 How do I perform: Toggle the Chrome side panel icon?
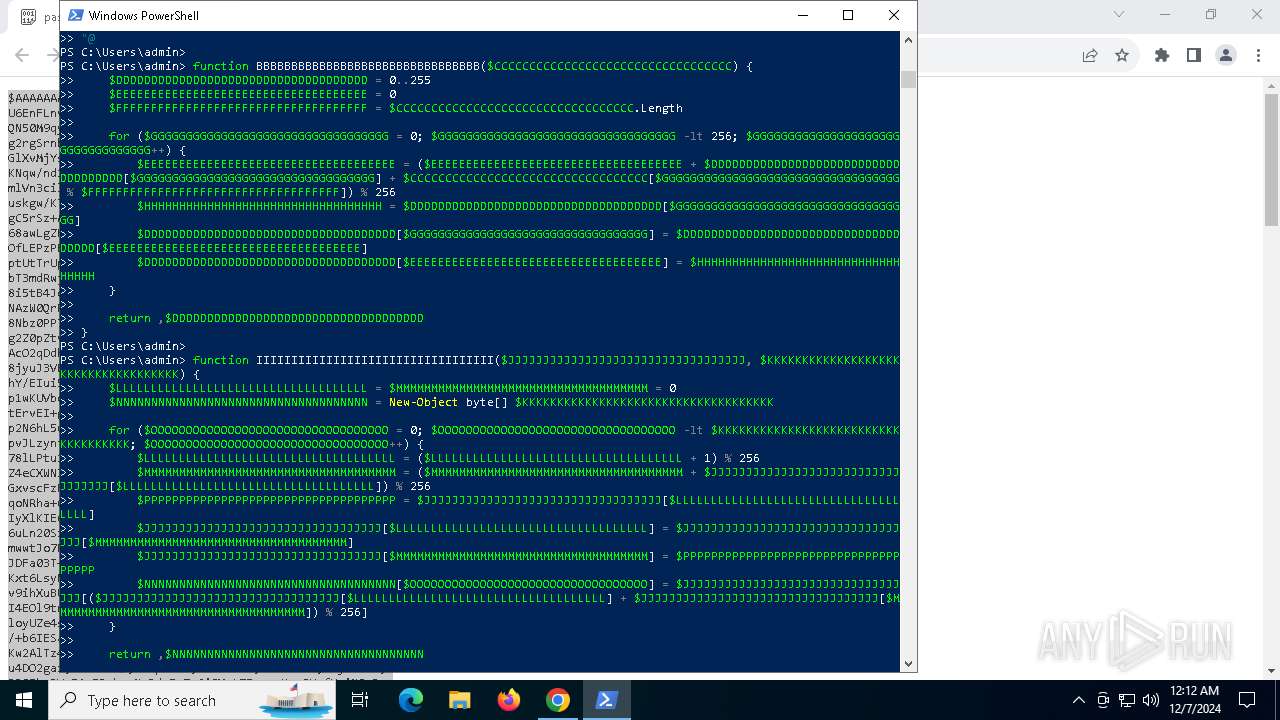1194,55
